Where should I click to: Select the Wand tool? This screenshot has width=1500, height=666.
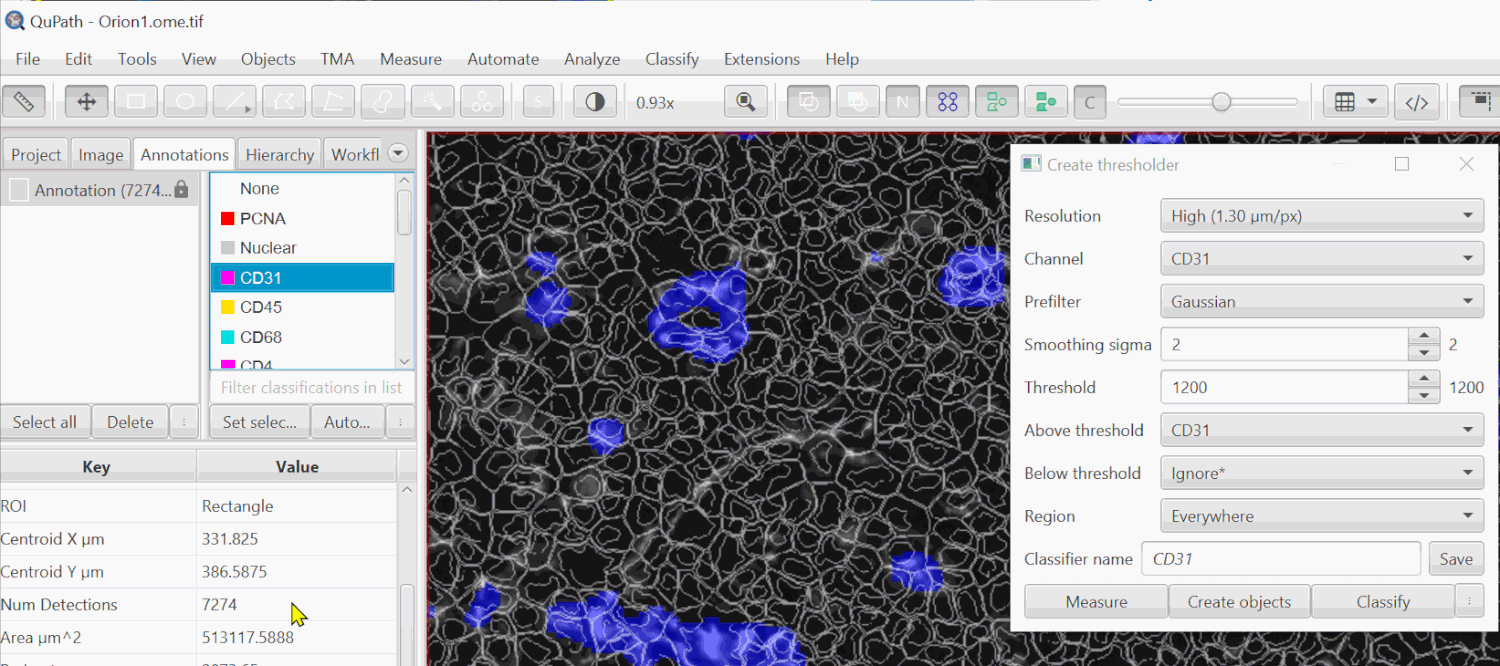click(432, 102)
